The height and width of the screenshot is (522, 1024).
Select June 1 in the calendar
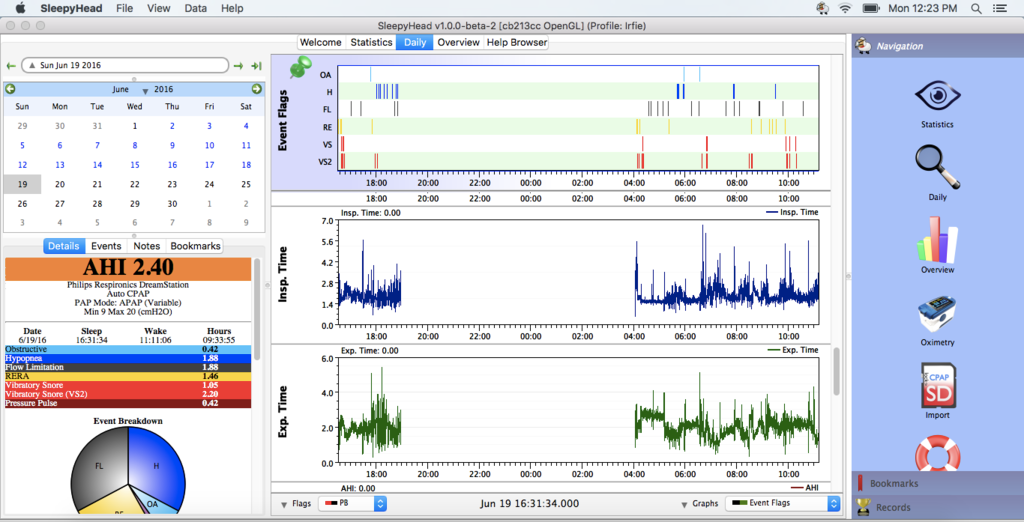click(x=135, y=126)
